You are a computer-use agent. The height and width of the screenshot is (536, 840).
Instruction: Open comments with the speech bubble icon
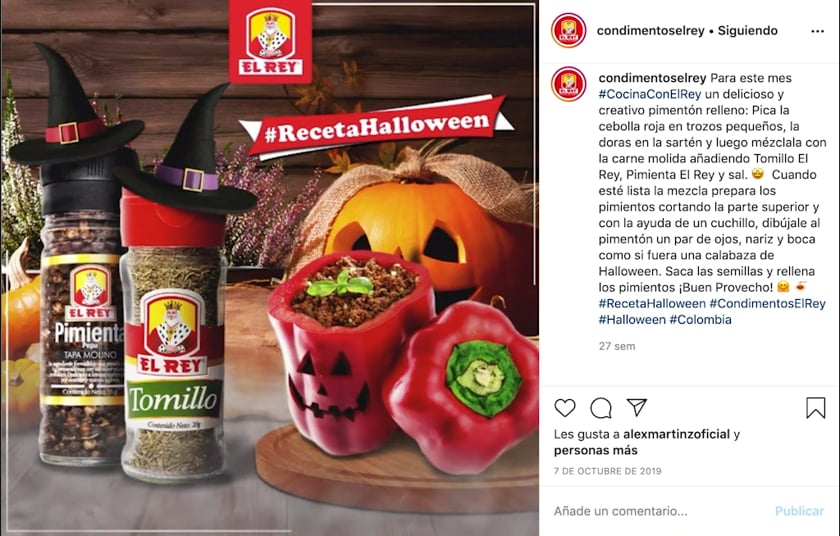(601, 408)
